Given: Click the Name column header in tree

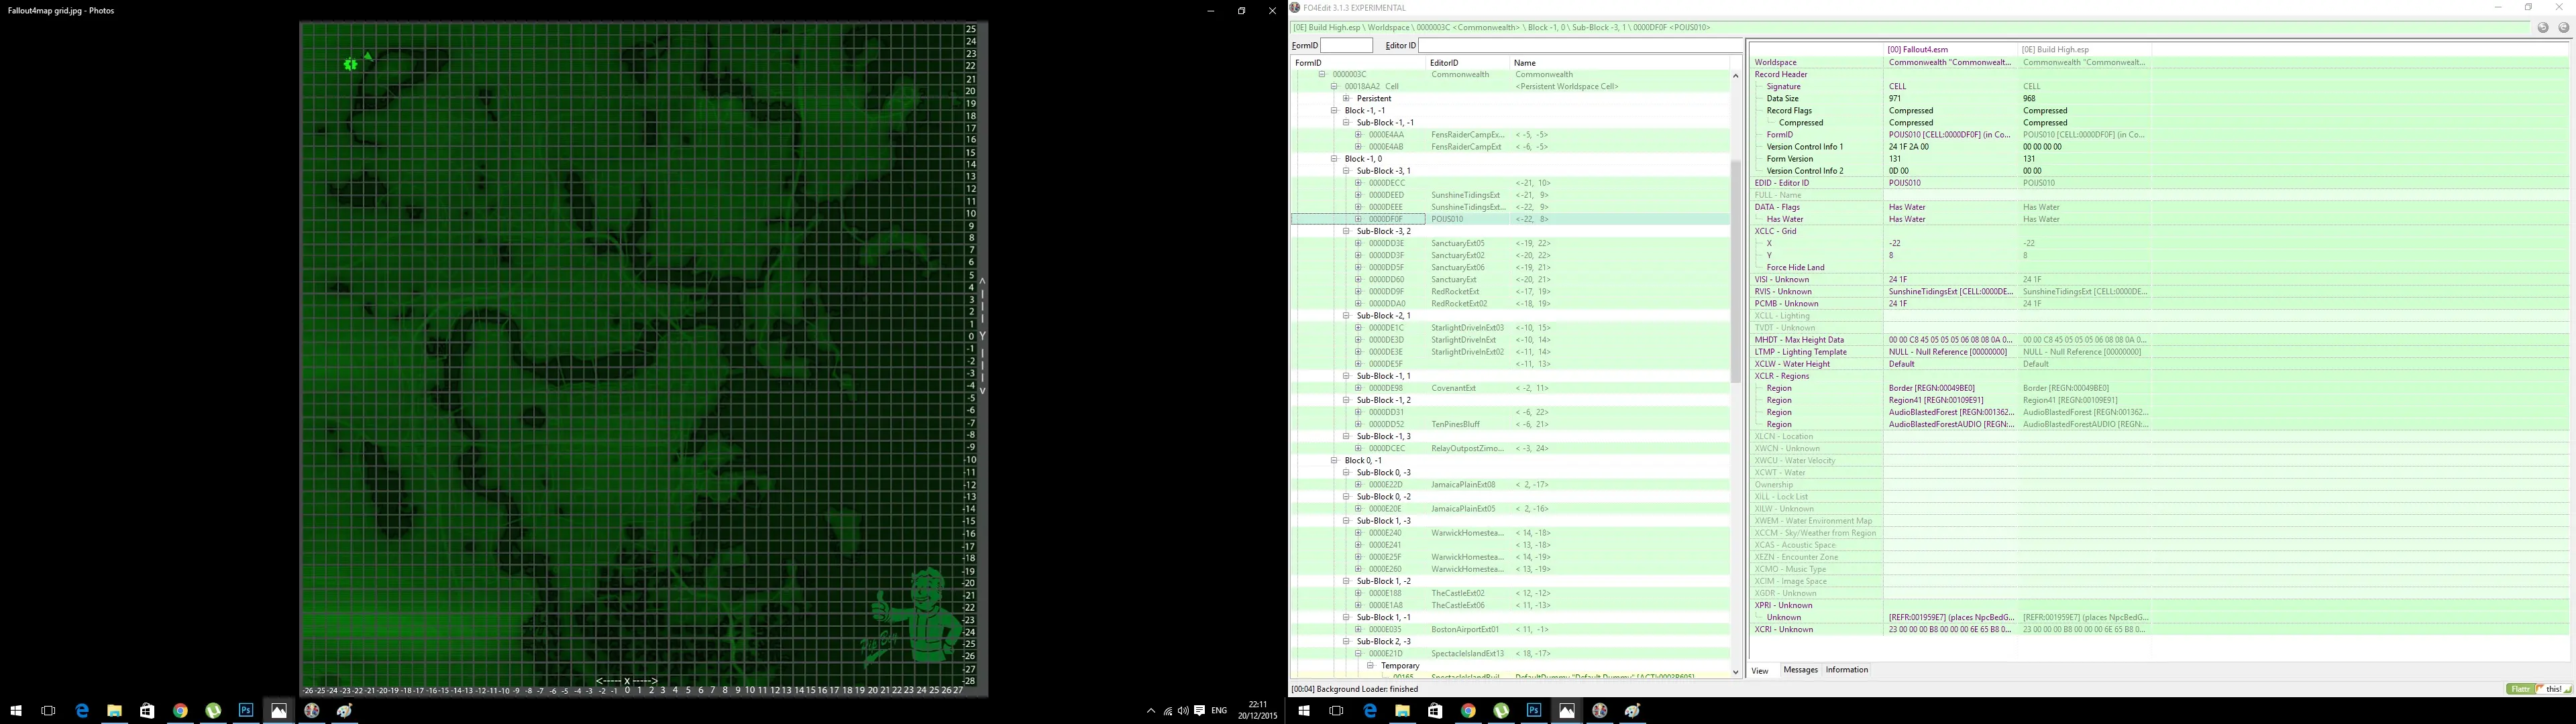Looking at the screenshot, I should click(1620, 63).
